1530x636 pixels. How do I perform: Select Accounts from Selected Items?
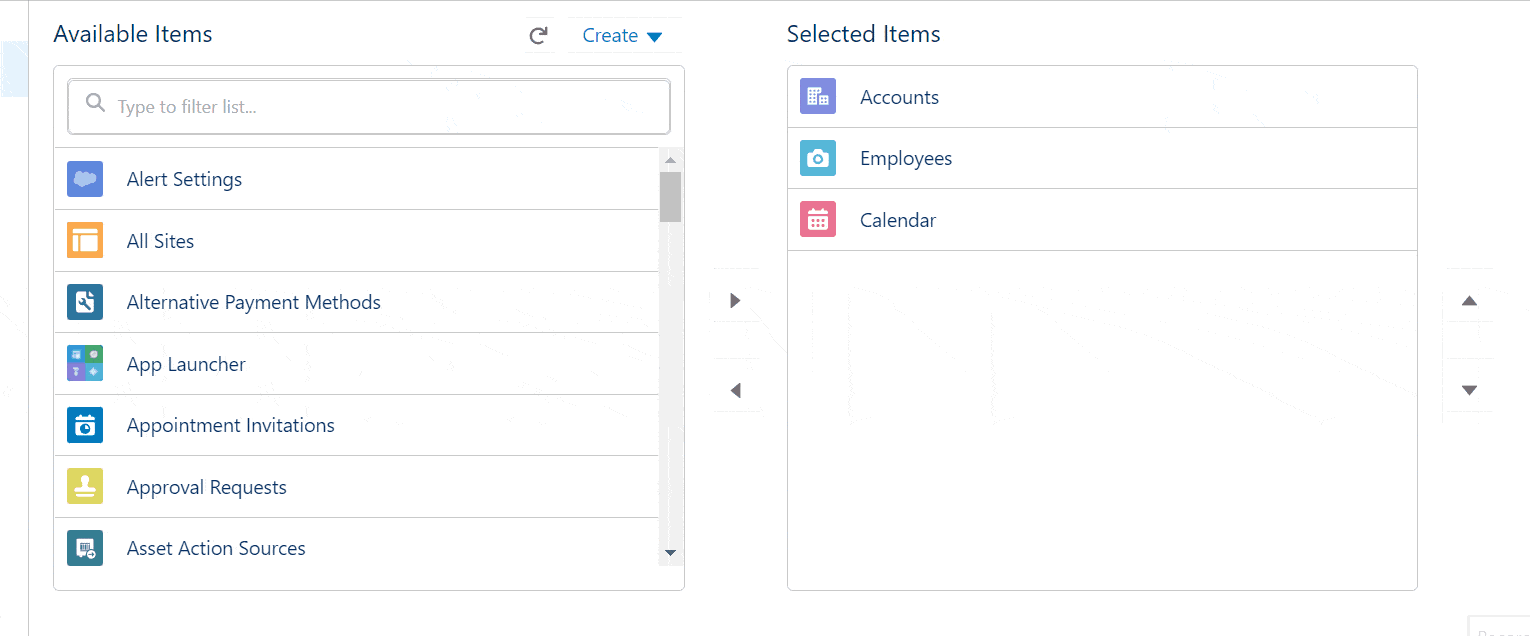(899, 96)
